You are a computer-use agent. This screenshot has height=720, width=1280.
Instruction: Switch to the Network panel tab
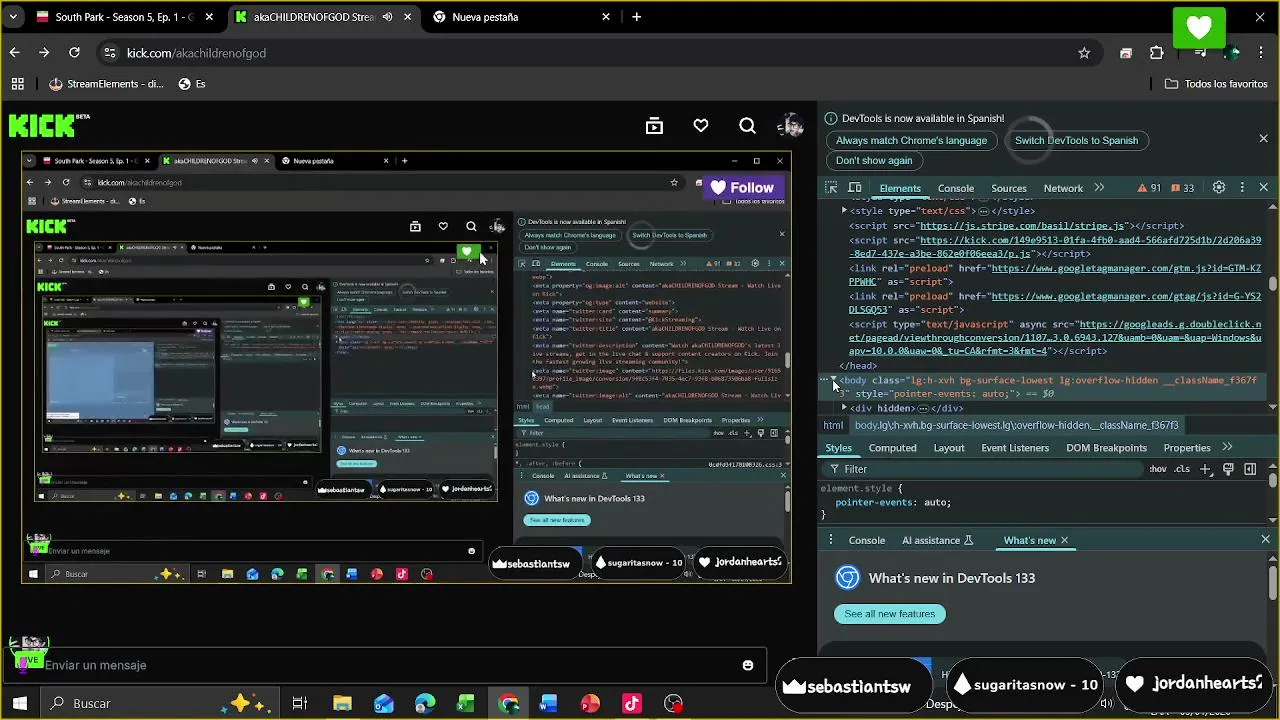tap(1063, 188)
